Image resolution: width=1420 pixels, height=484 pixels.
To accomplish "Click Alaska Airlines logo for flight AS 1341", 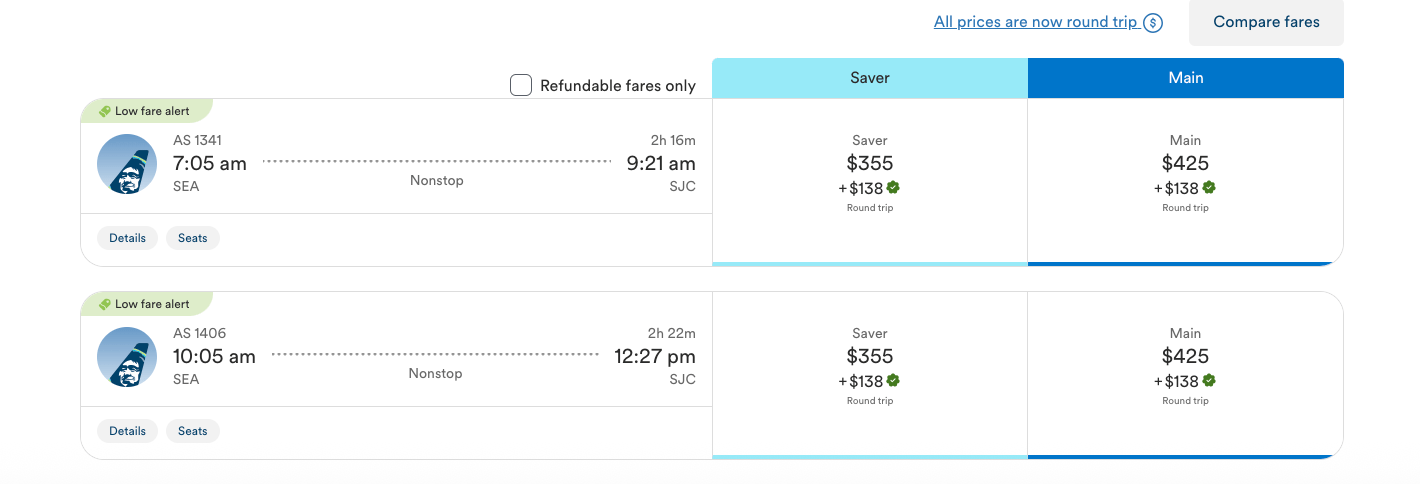I will click(x=127, y=164).
